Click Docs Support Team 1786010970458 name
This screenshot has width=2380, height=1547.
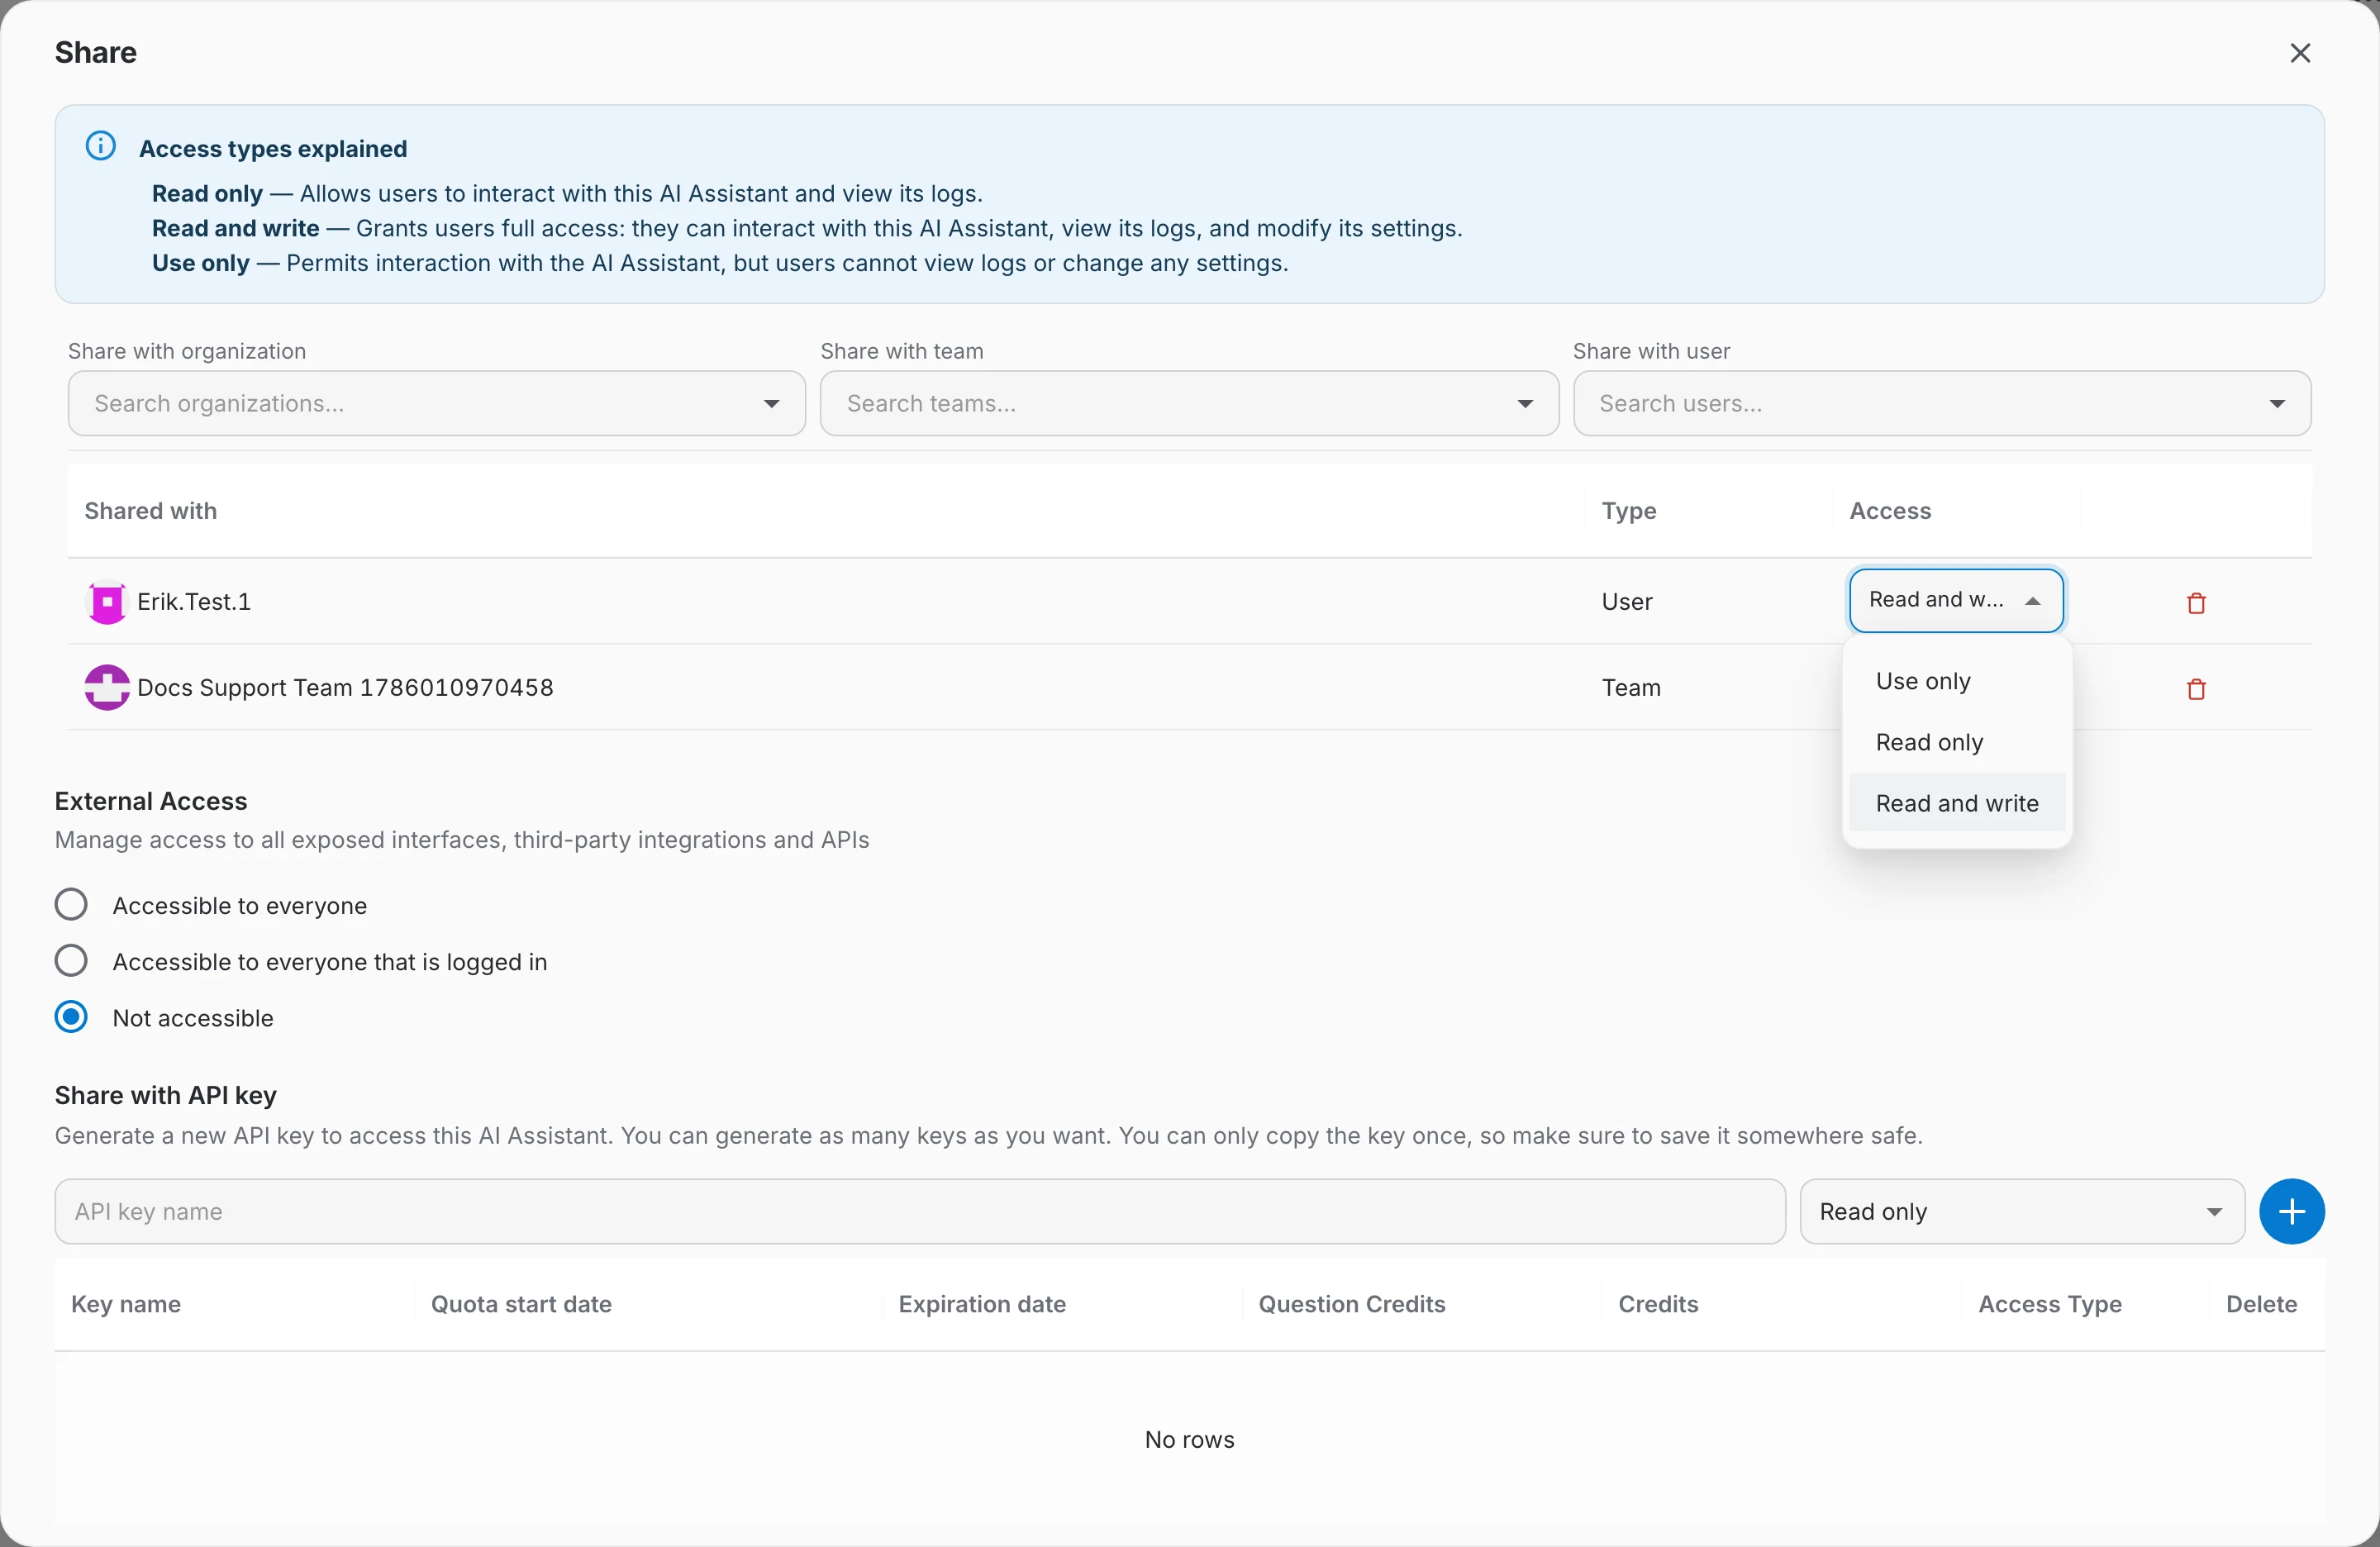345,688
